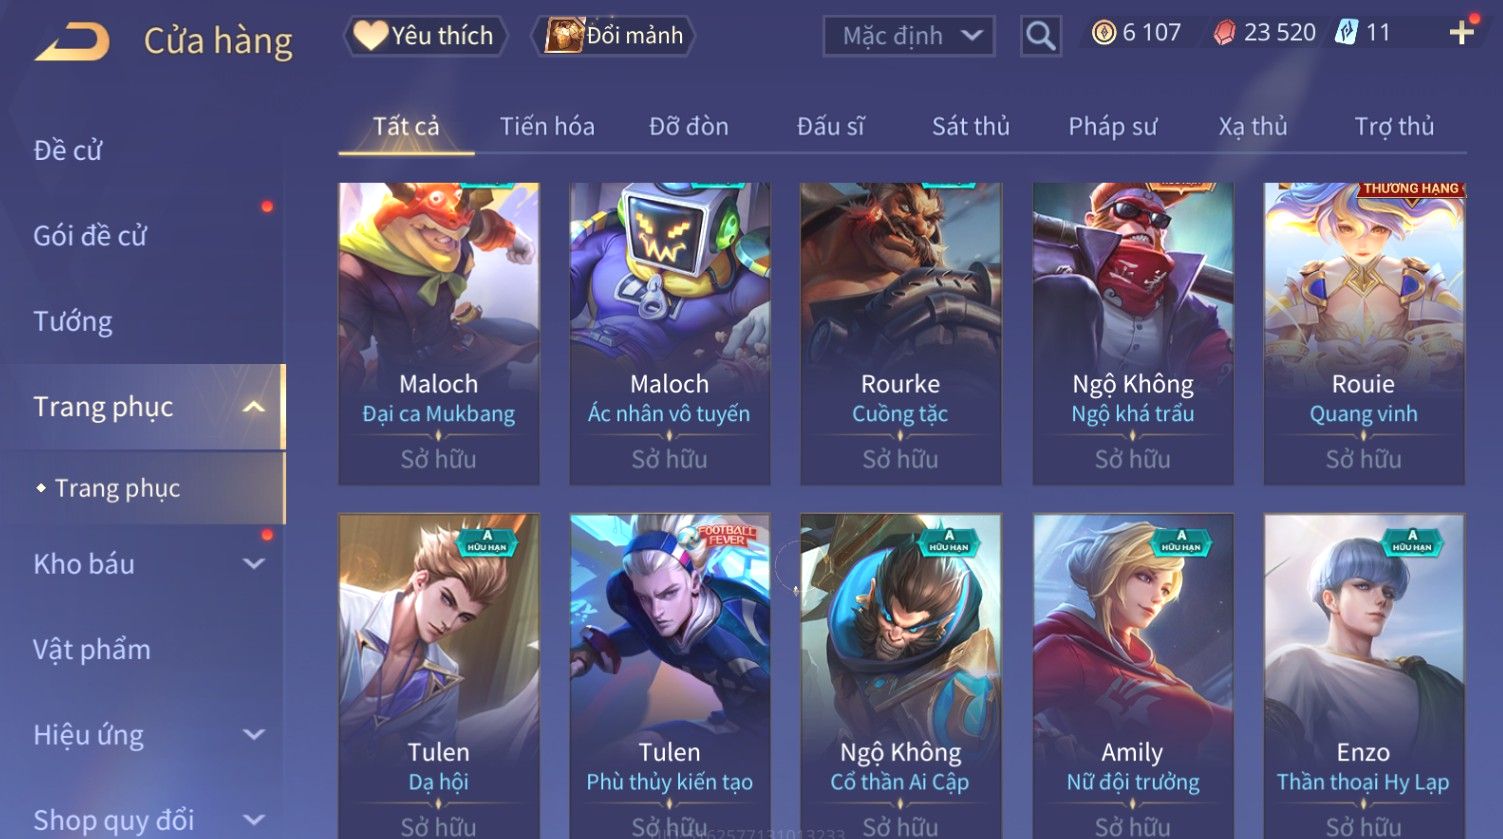1503x839 pixels.
Task: Select the Rouie Quang vinh skin card
Action: 1364,334
